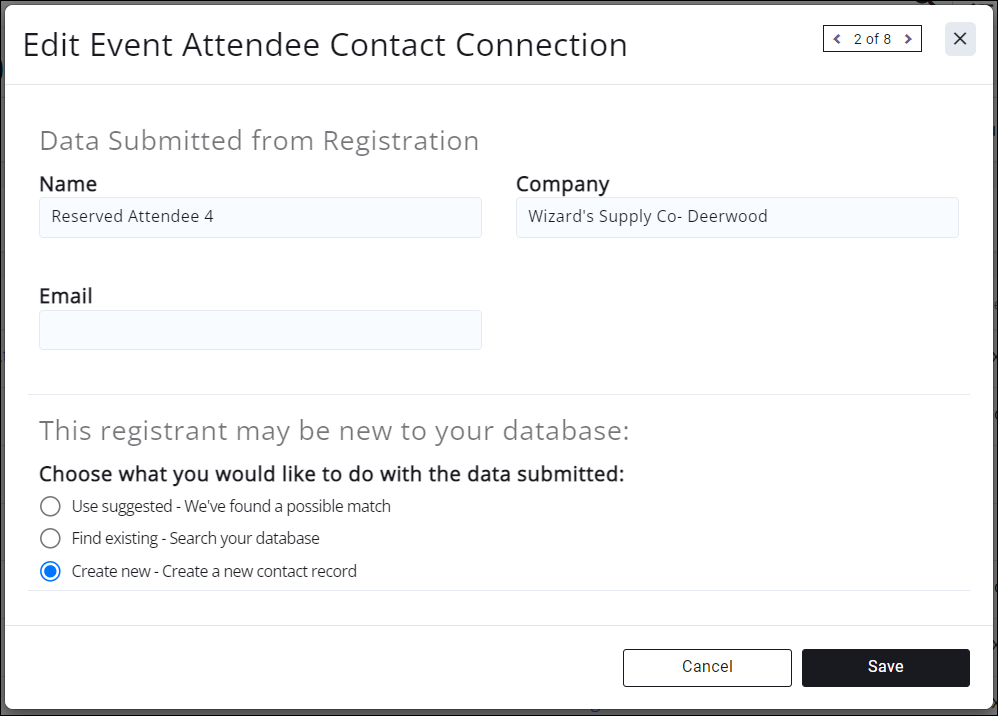Select the 'Use suggested' radio button

pyautogui.click(x=50, y=506)
